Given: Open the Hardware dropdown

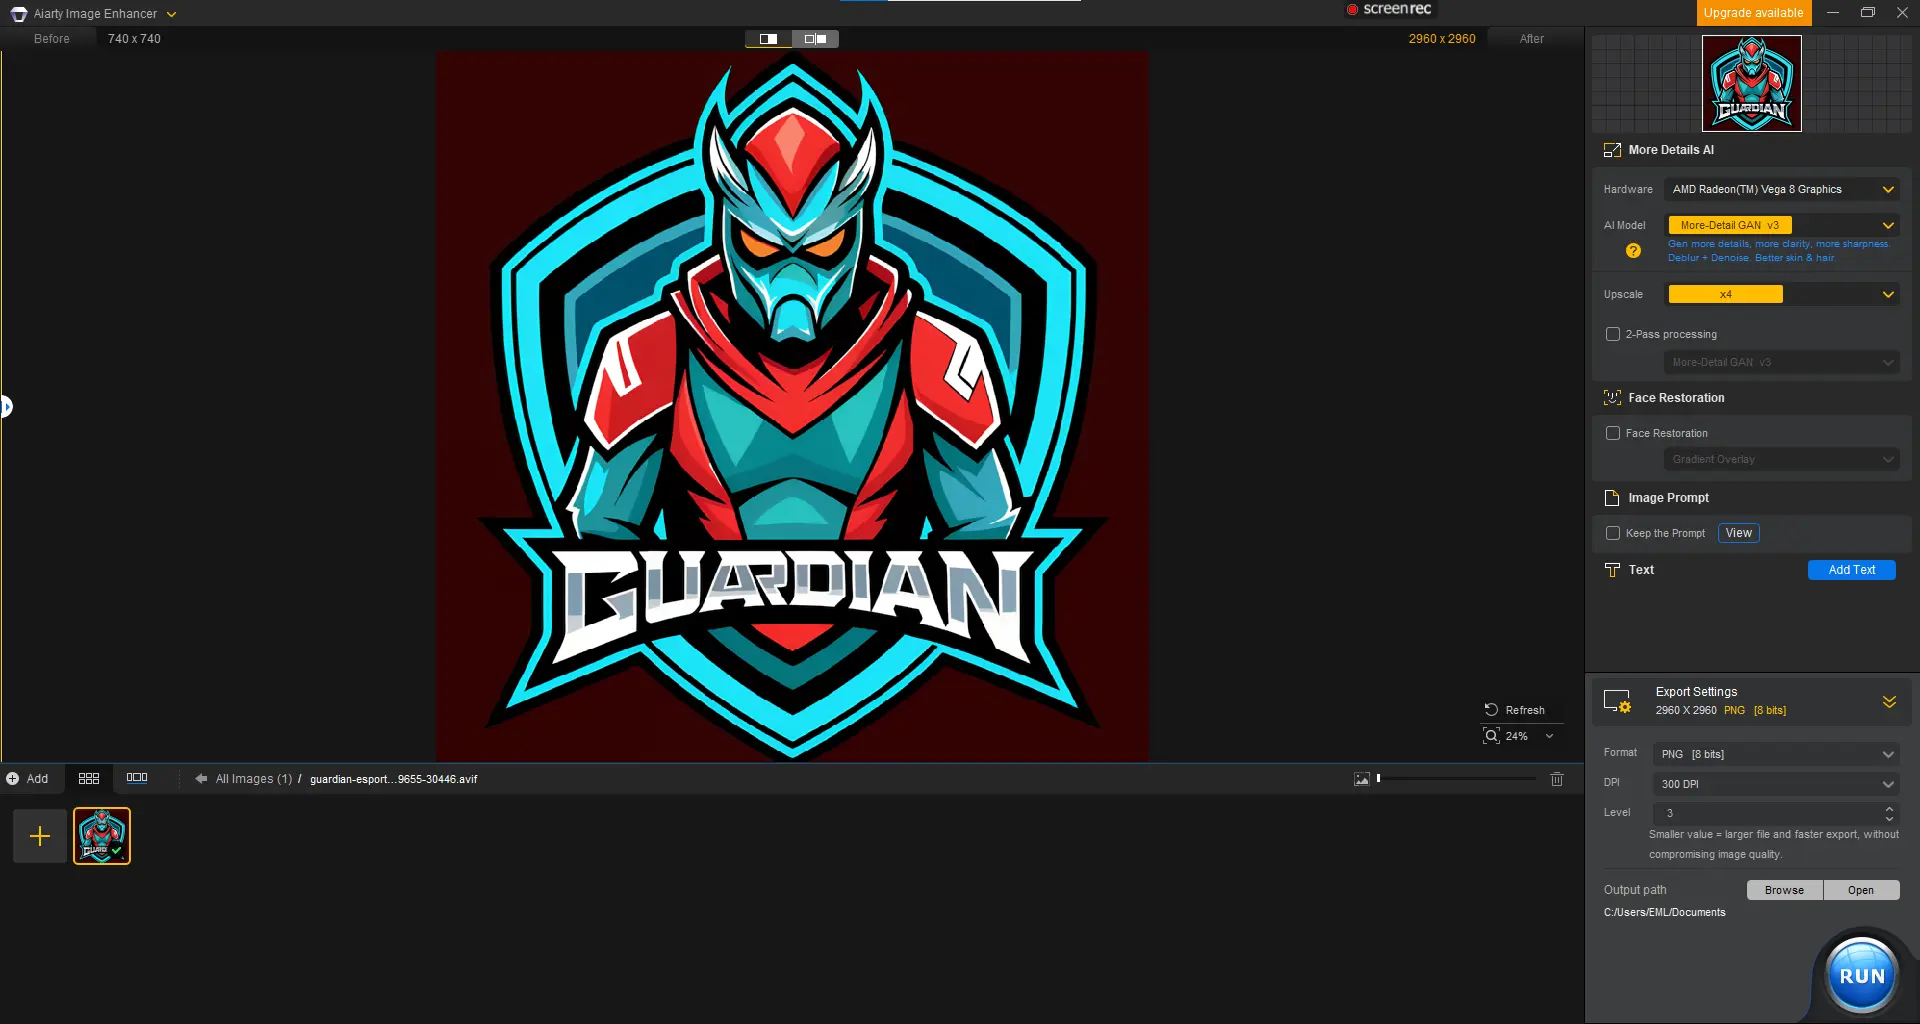Looking at the screenshot, I should [x=1782, y=189].
